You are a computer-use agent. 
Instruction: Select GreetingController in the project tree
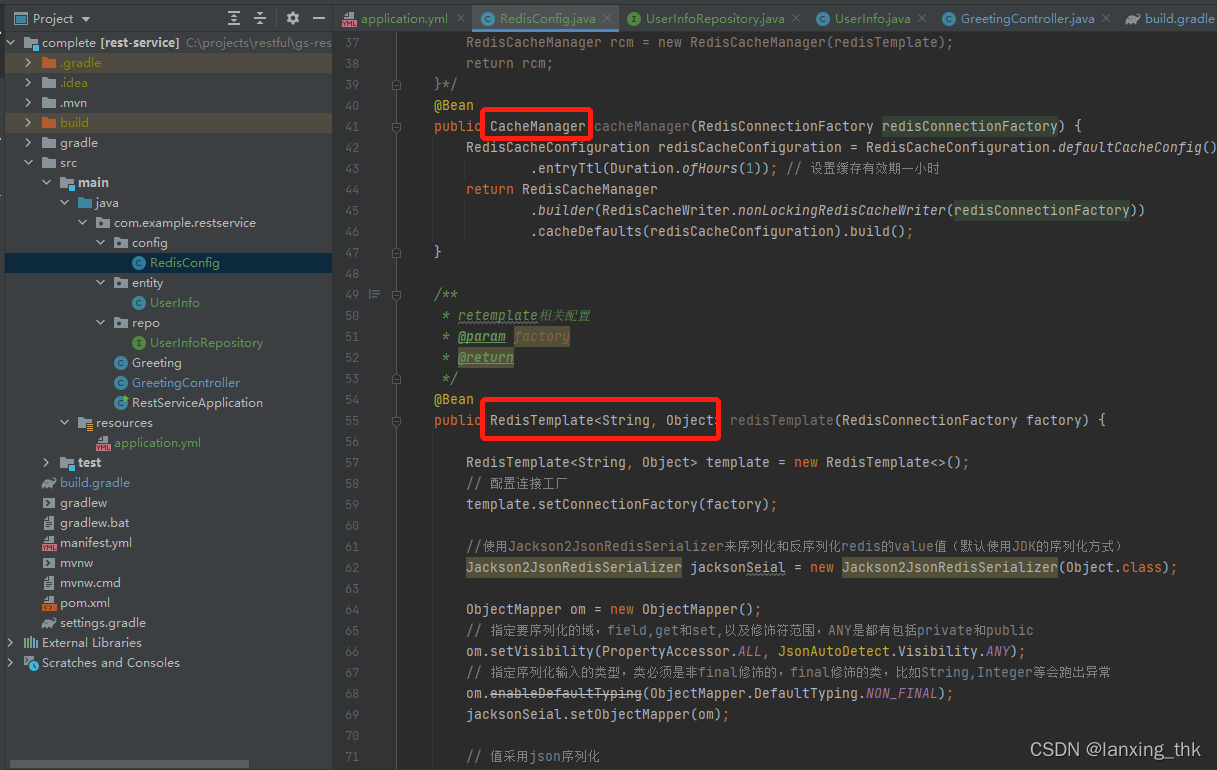tap(186, 383)
